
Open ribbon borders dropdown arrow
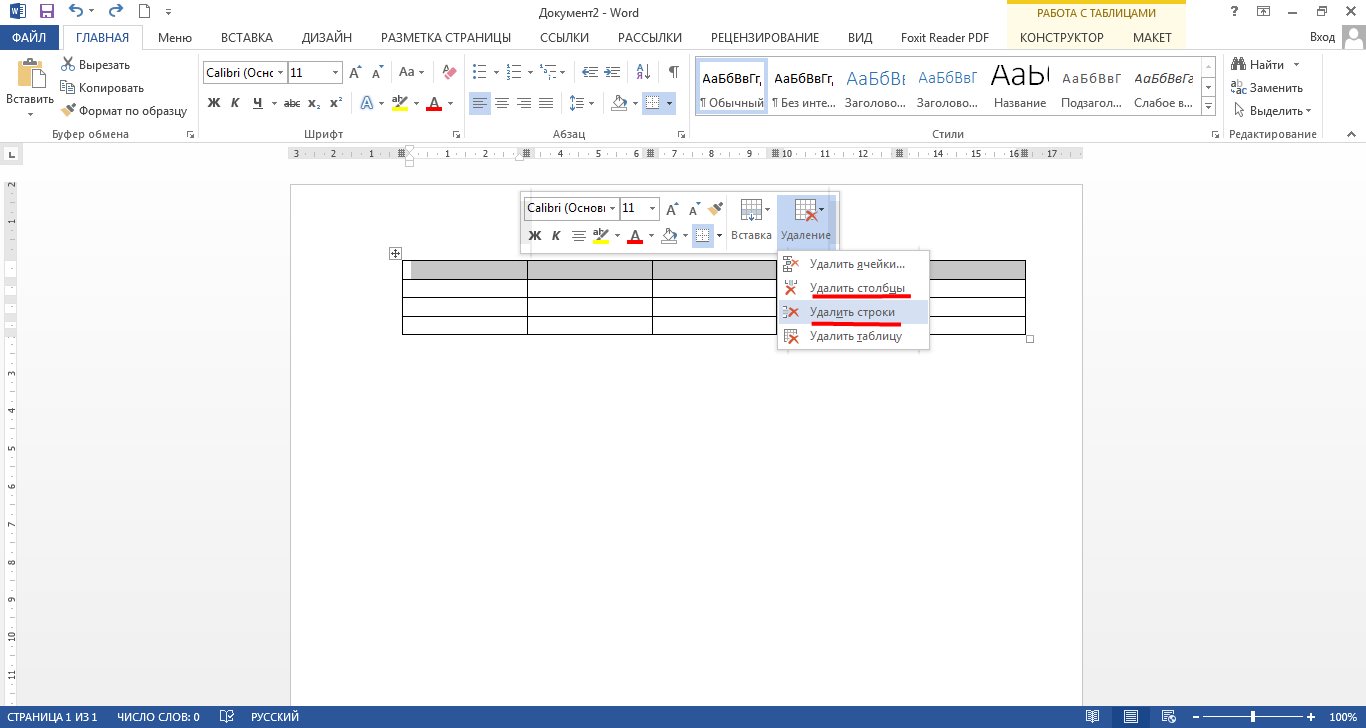670,103
